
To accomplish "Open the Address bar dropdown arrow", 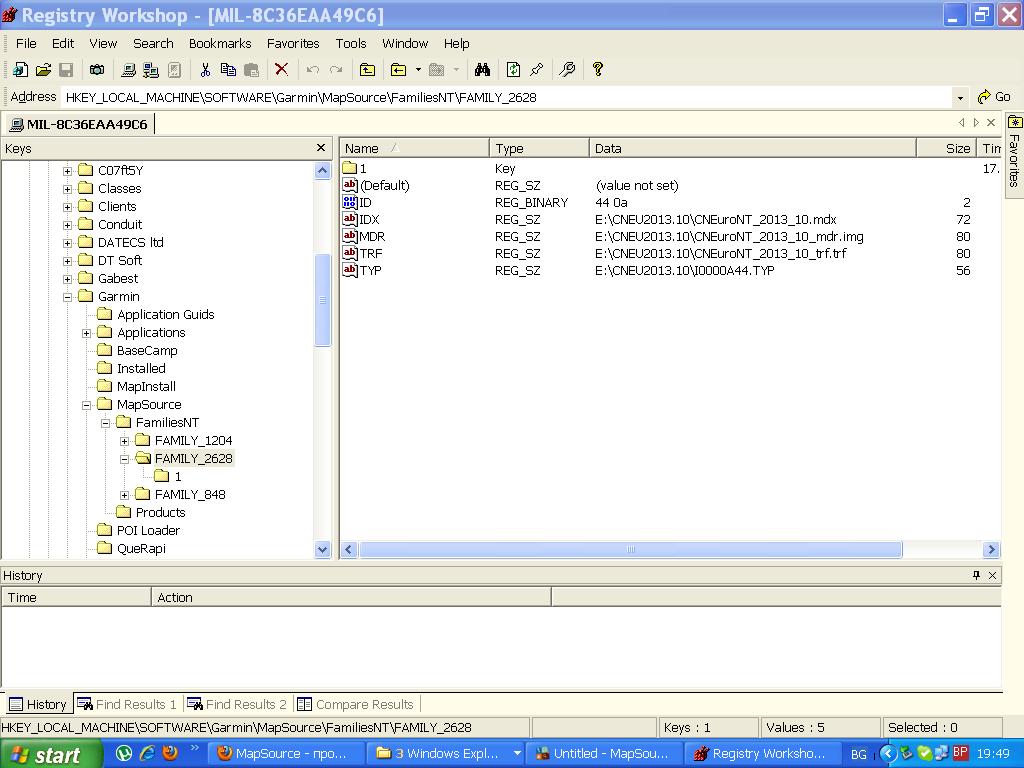I will pyautogui.click(x=960, y=97).
